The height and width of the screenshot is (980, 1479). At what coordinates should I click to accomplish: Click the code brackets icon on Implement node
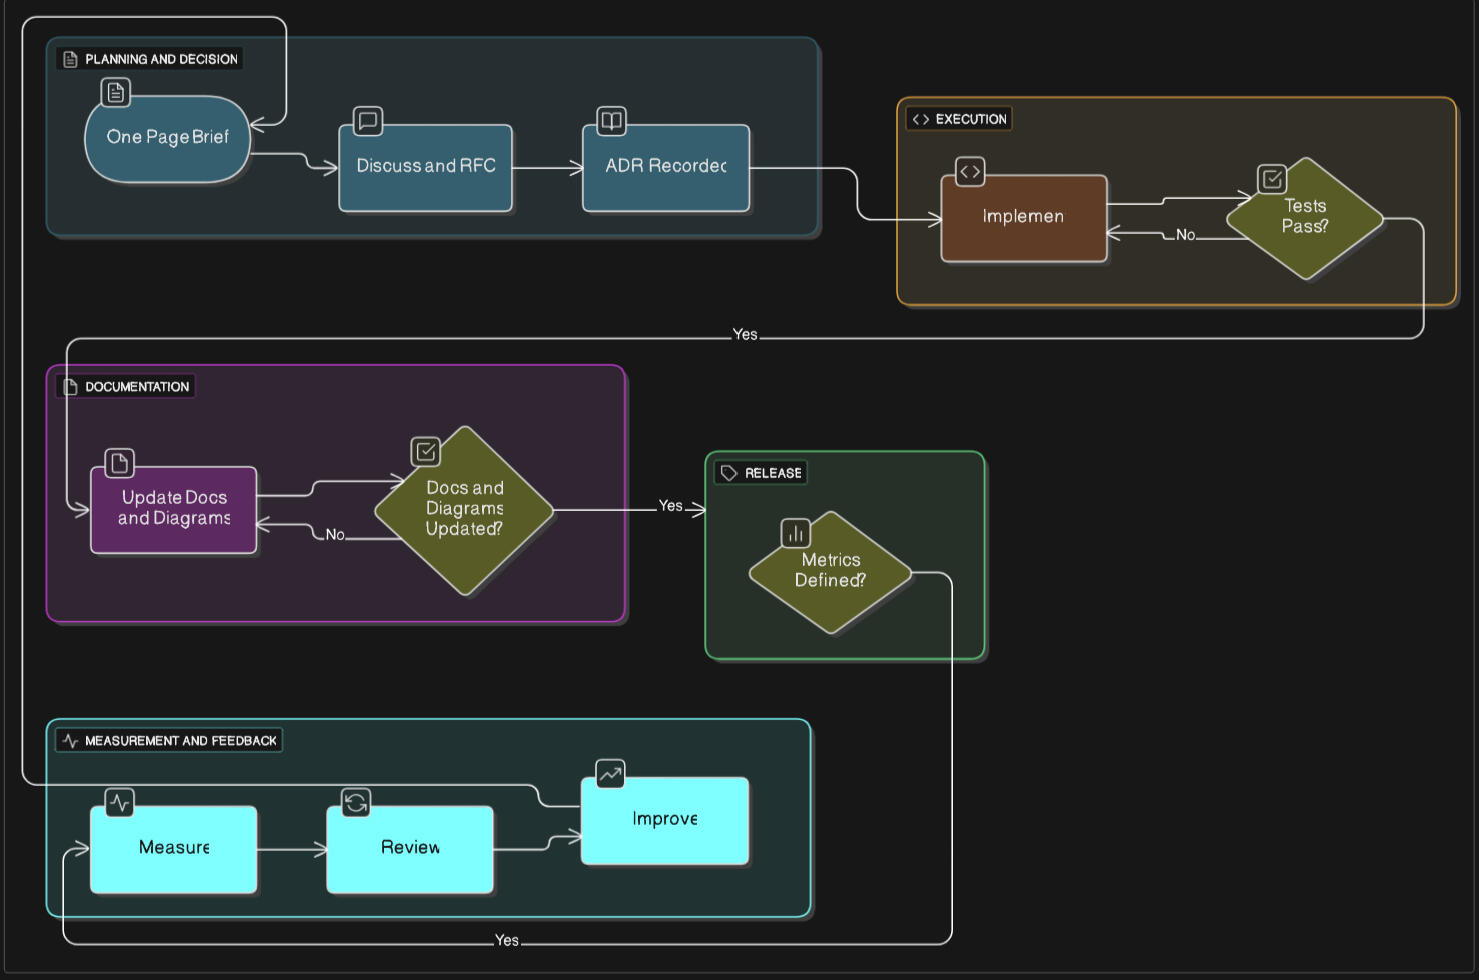point(970,172)
